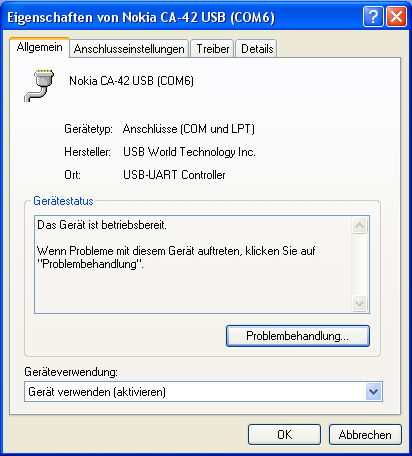Image resolution: width=412 pixels, height=456 pixels.
Task: Click the scroll up arrow in Gerätestatus box
Action: pyautogui.click(x=359, y=226)
